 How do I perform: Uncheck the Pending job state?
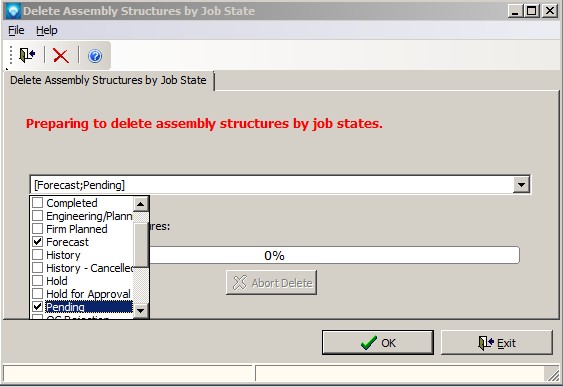point(38,307)
